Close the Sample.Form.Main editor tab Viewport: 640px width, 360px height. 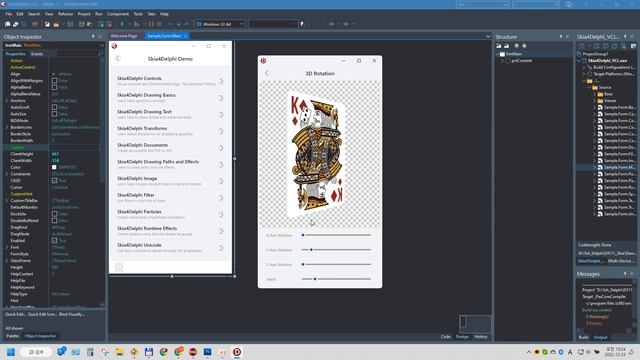[185, 36]
